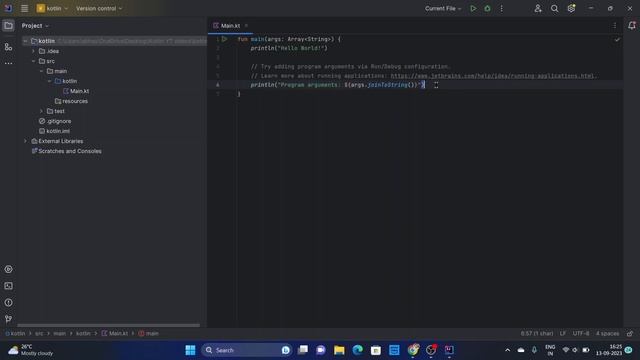640x360 pixels.
Task: Click the taskbar Search box
Action: point(246,350)
